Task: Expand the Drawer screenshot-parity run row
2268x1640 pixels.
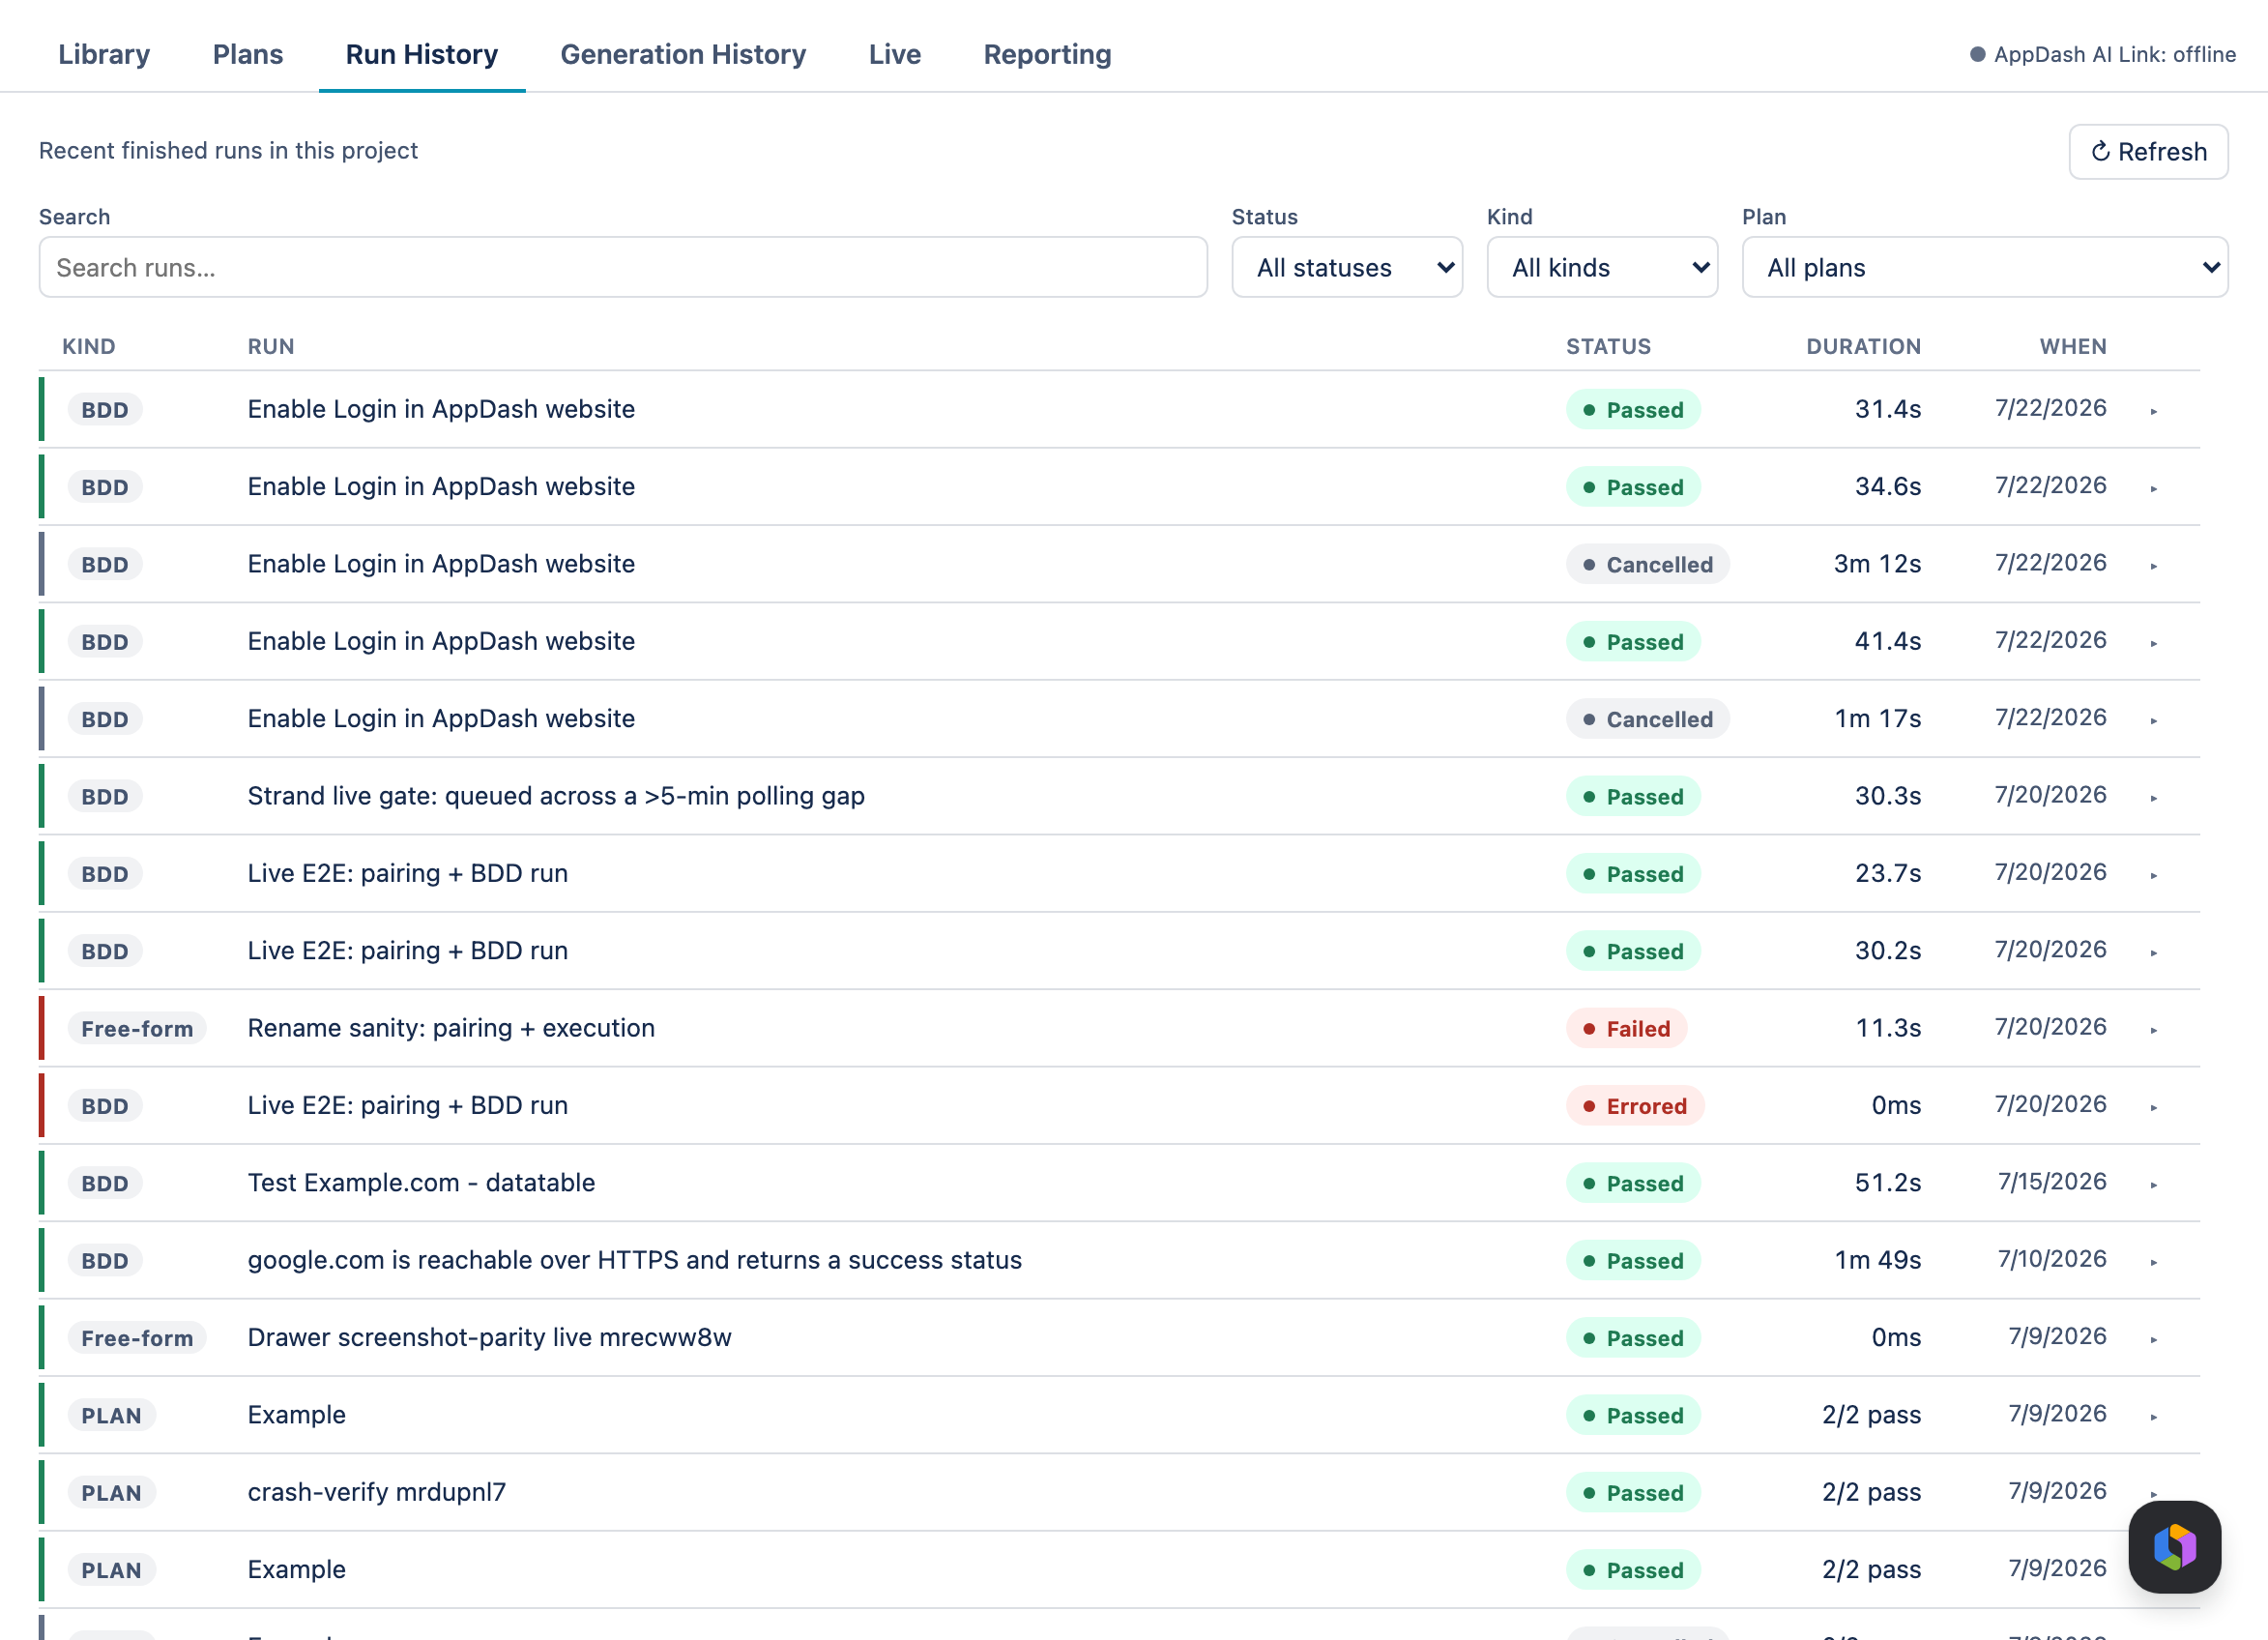Action: point(2153,1338)
